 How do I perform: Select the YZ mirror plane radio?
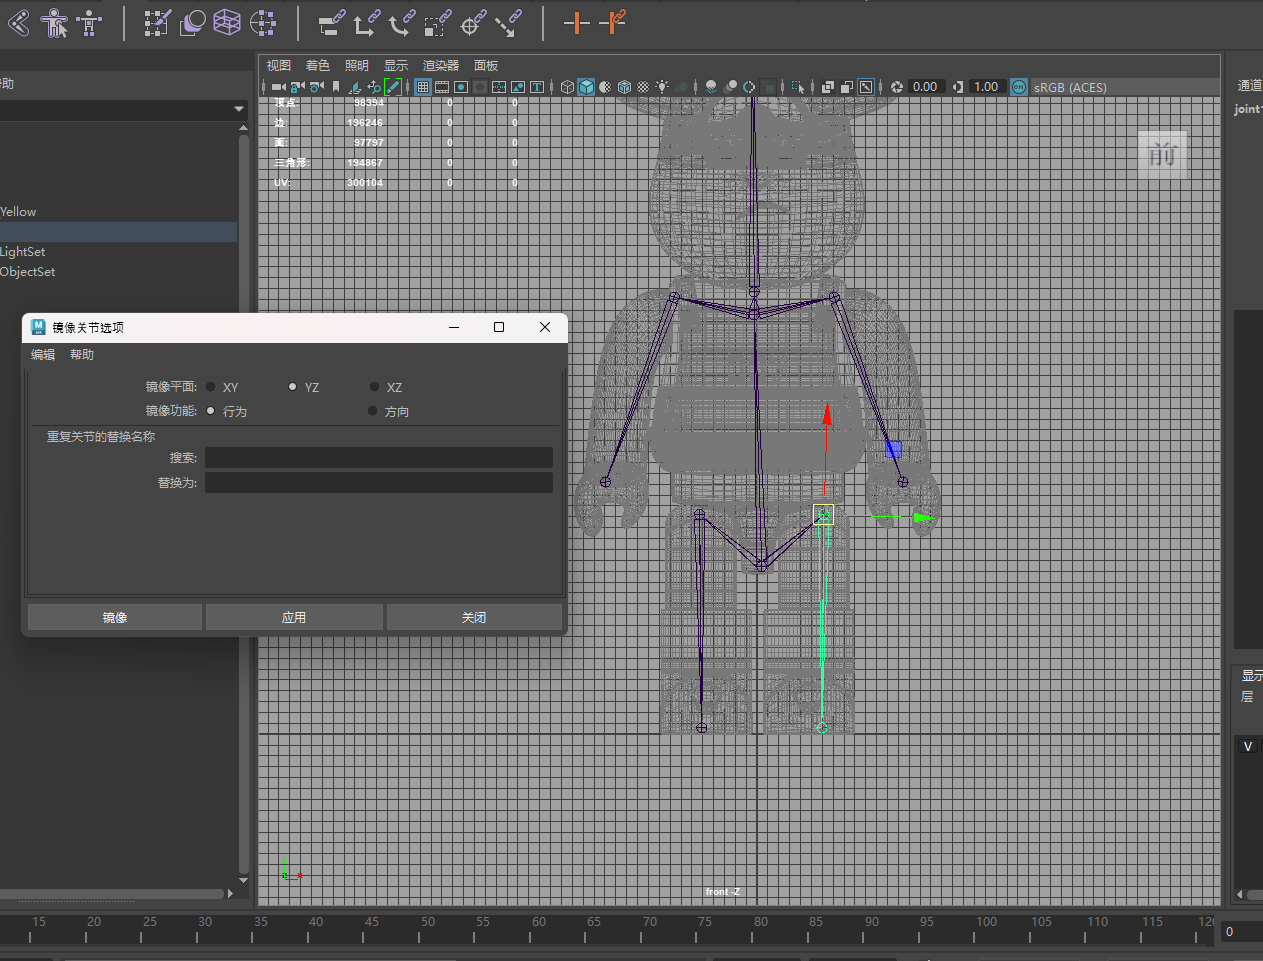pyautogui.click(x=292, y=387)
